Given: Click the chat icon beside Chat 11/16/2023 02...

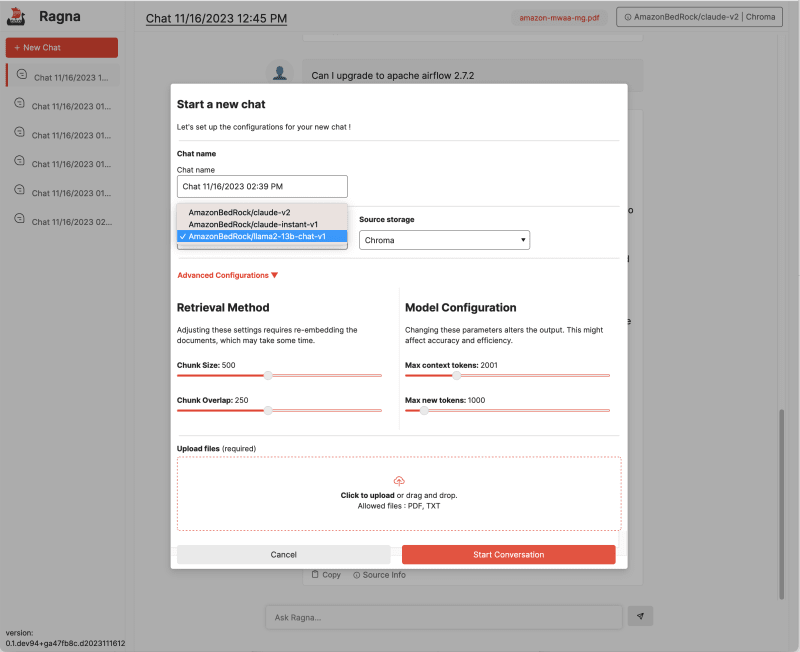Looking at the screenshot, I should pos(19,218).
